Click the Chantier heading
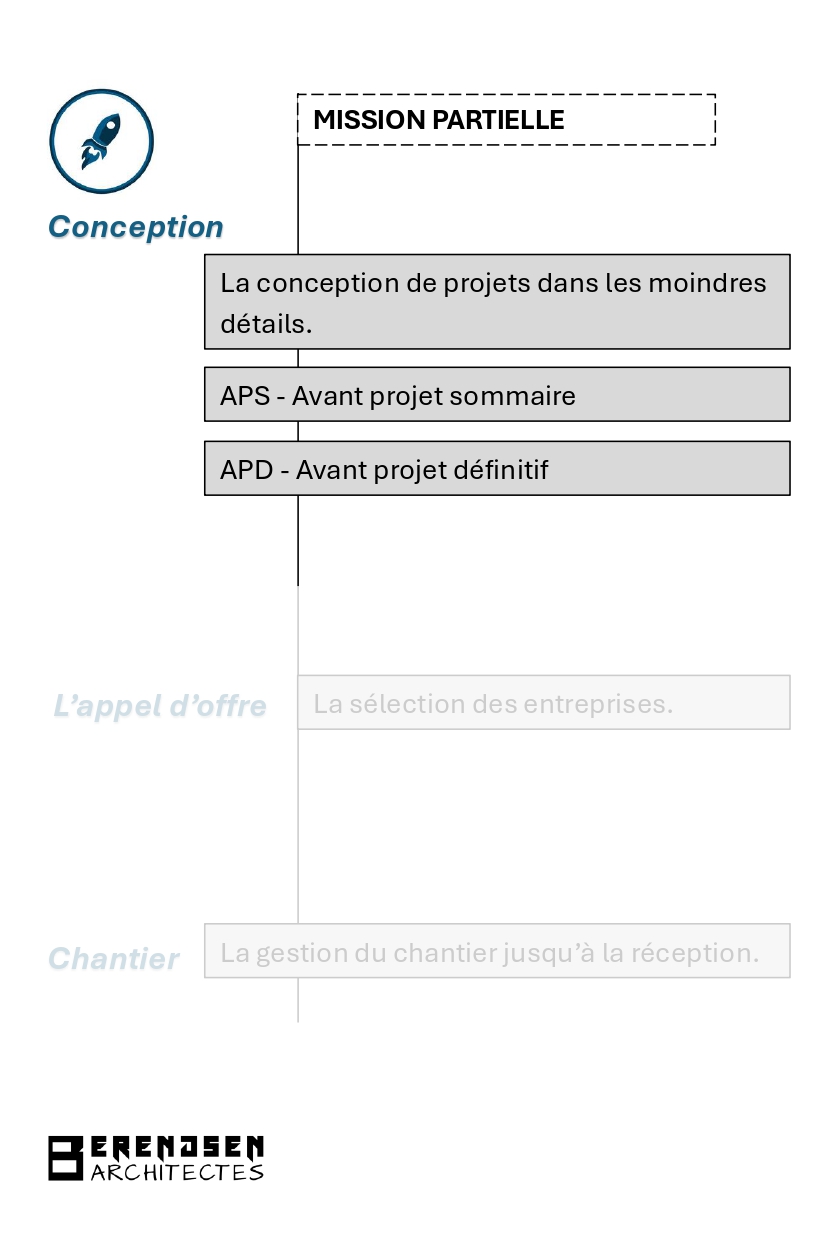Image resolution: width=827 pixels, height=1240 pixels. tap(114, 958)
